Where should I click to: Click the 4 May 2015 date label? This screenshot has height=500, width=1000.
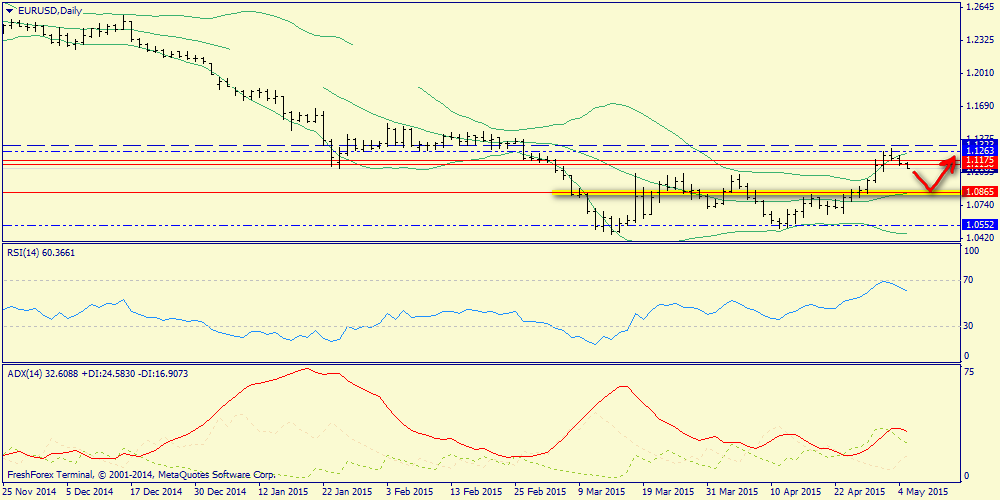pyautogui.click(x=922, y=492)
